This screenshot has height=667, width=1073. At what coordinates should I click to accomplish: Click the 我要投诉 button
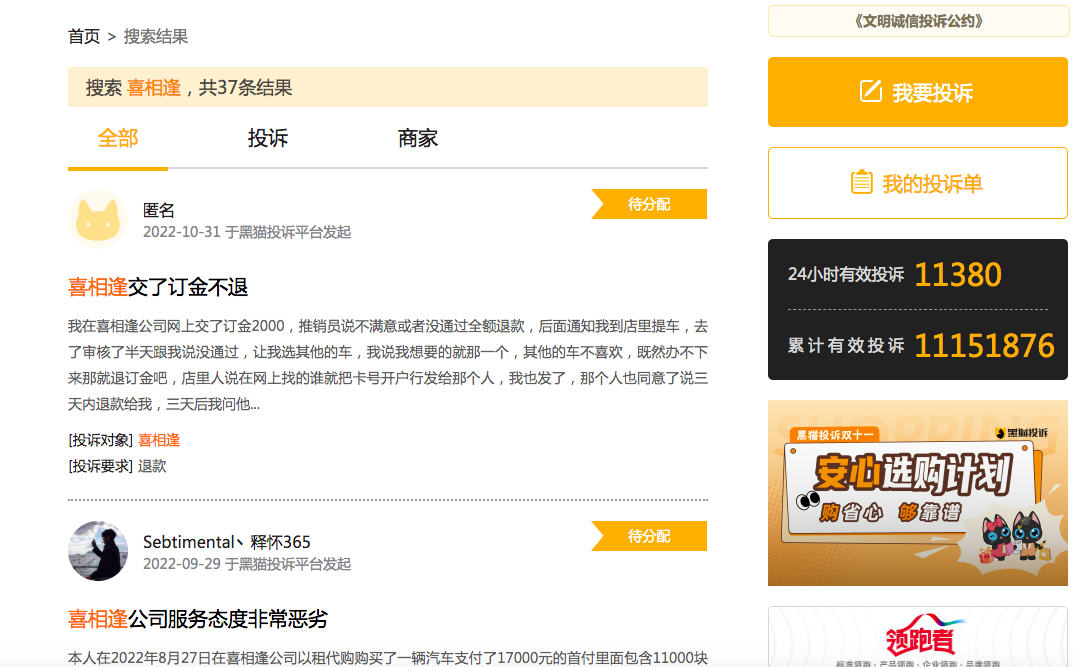click(918, 92)
